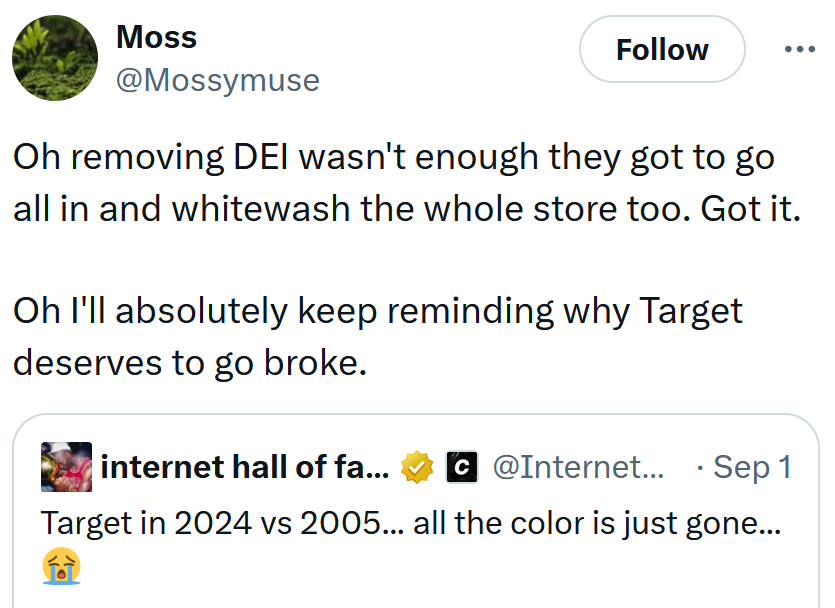
Task: Click the truncated @Internet handle
Action: tap(577, 466)
